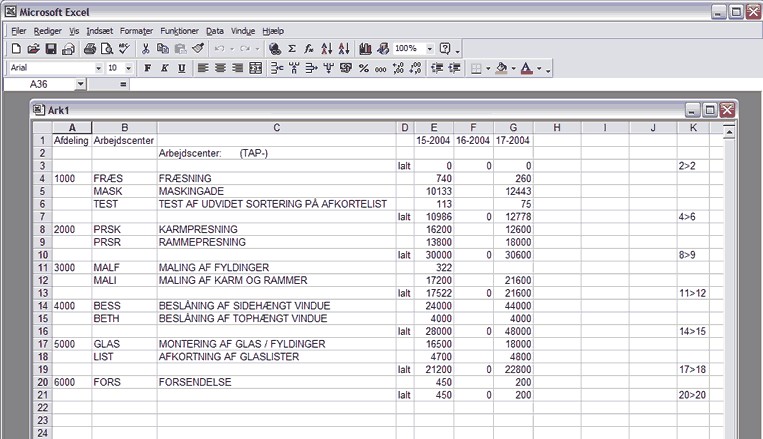Open the Formater menu
Image resolution: width=763 pixels, height=439 pixels.
pyautogui.click(x=135, y=31)
